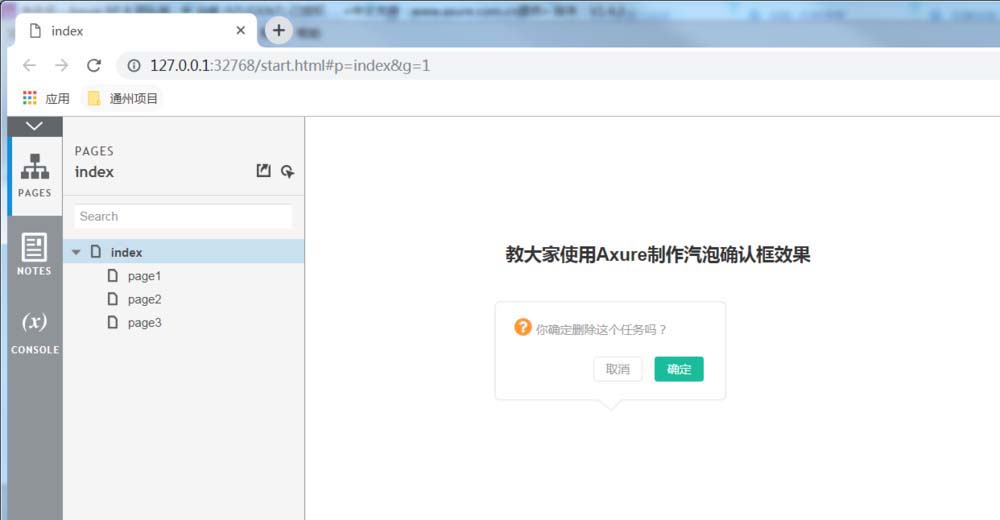Screen dimensions: 1000x520
Task: Click the page2 file icon
Action: (x=113, y=299)
